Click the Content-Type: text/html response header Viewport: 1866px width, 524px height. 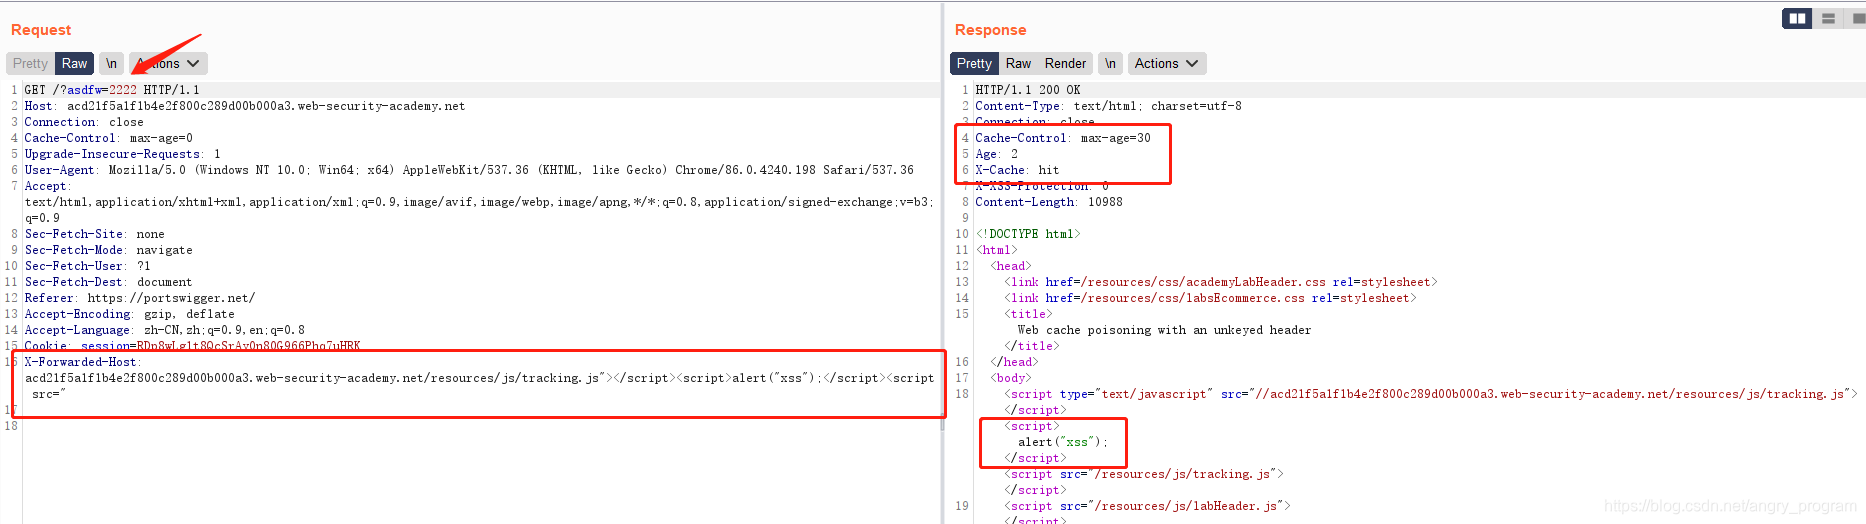coord(1109,106)
